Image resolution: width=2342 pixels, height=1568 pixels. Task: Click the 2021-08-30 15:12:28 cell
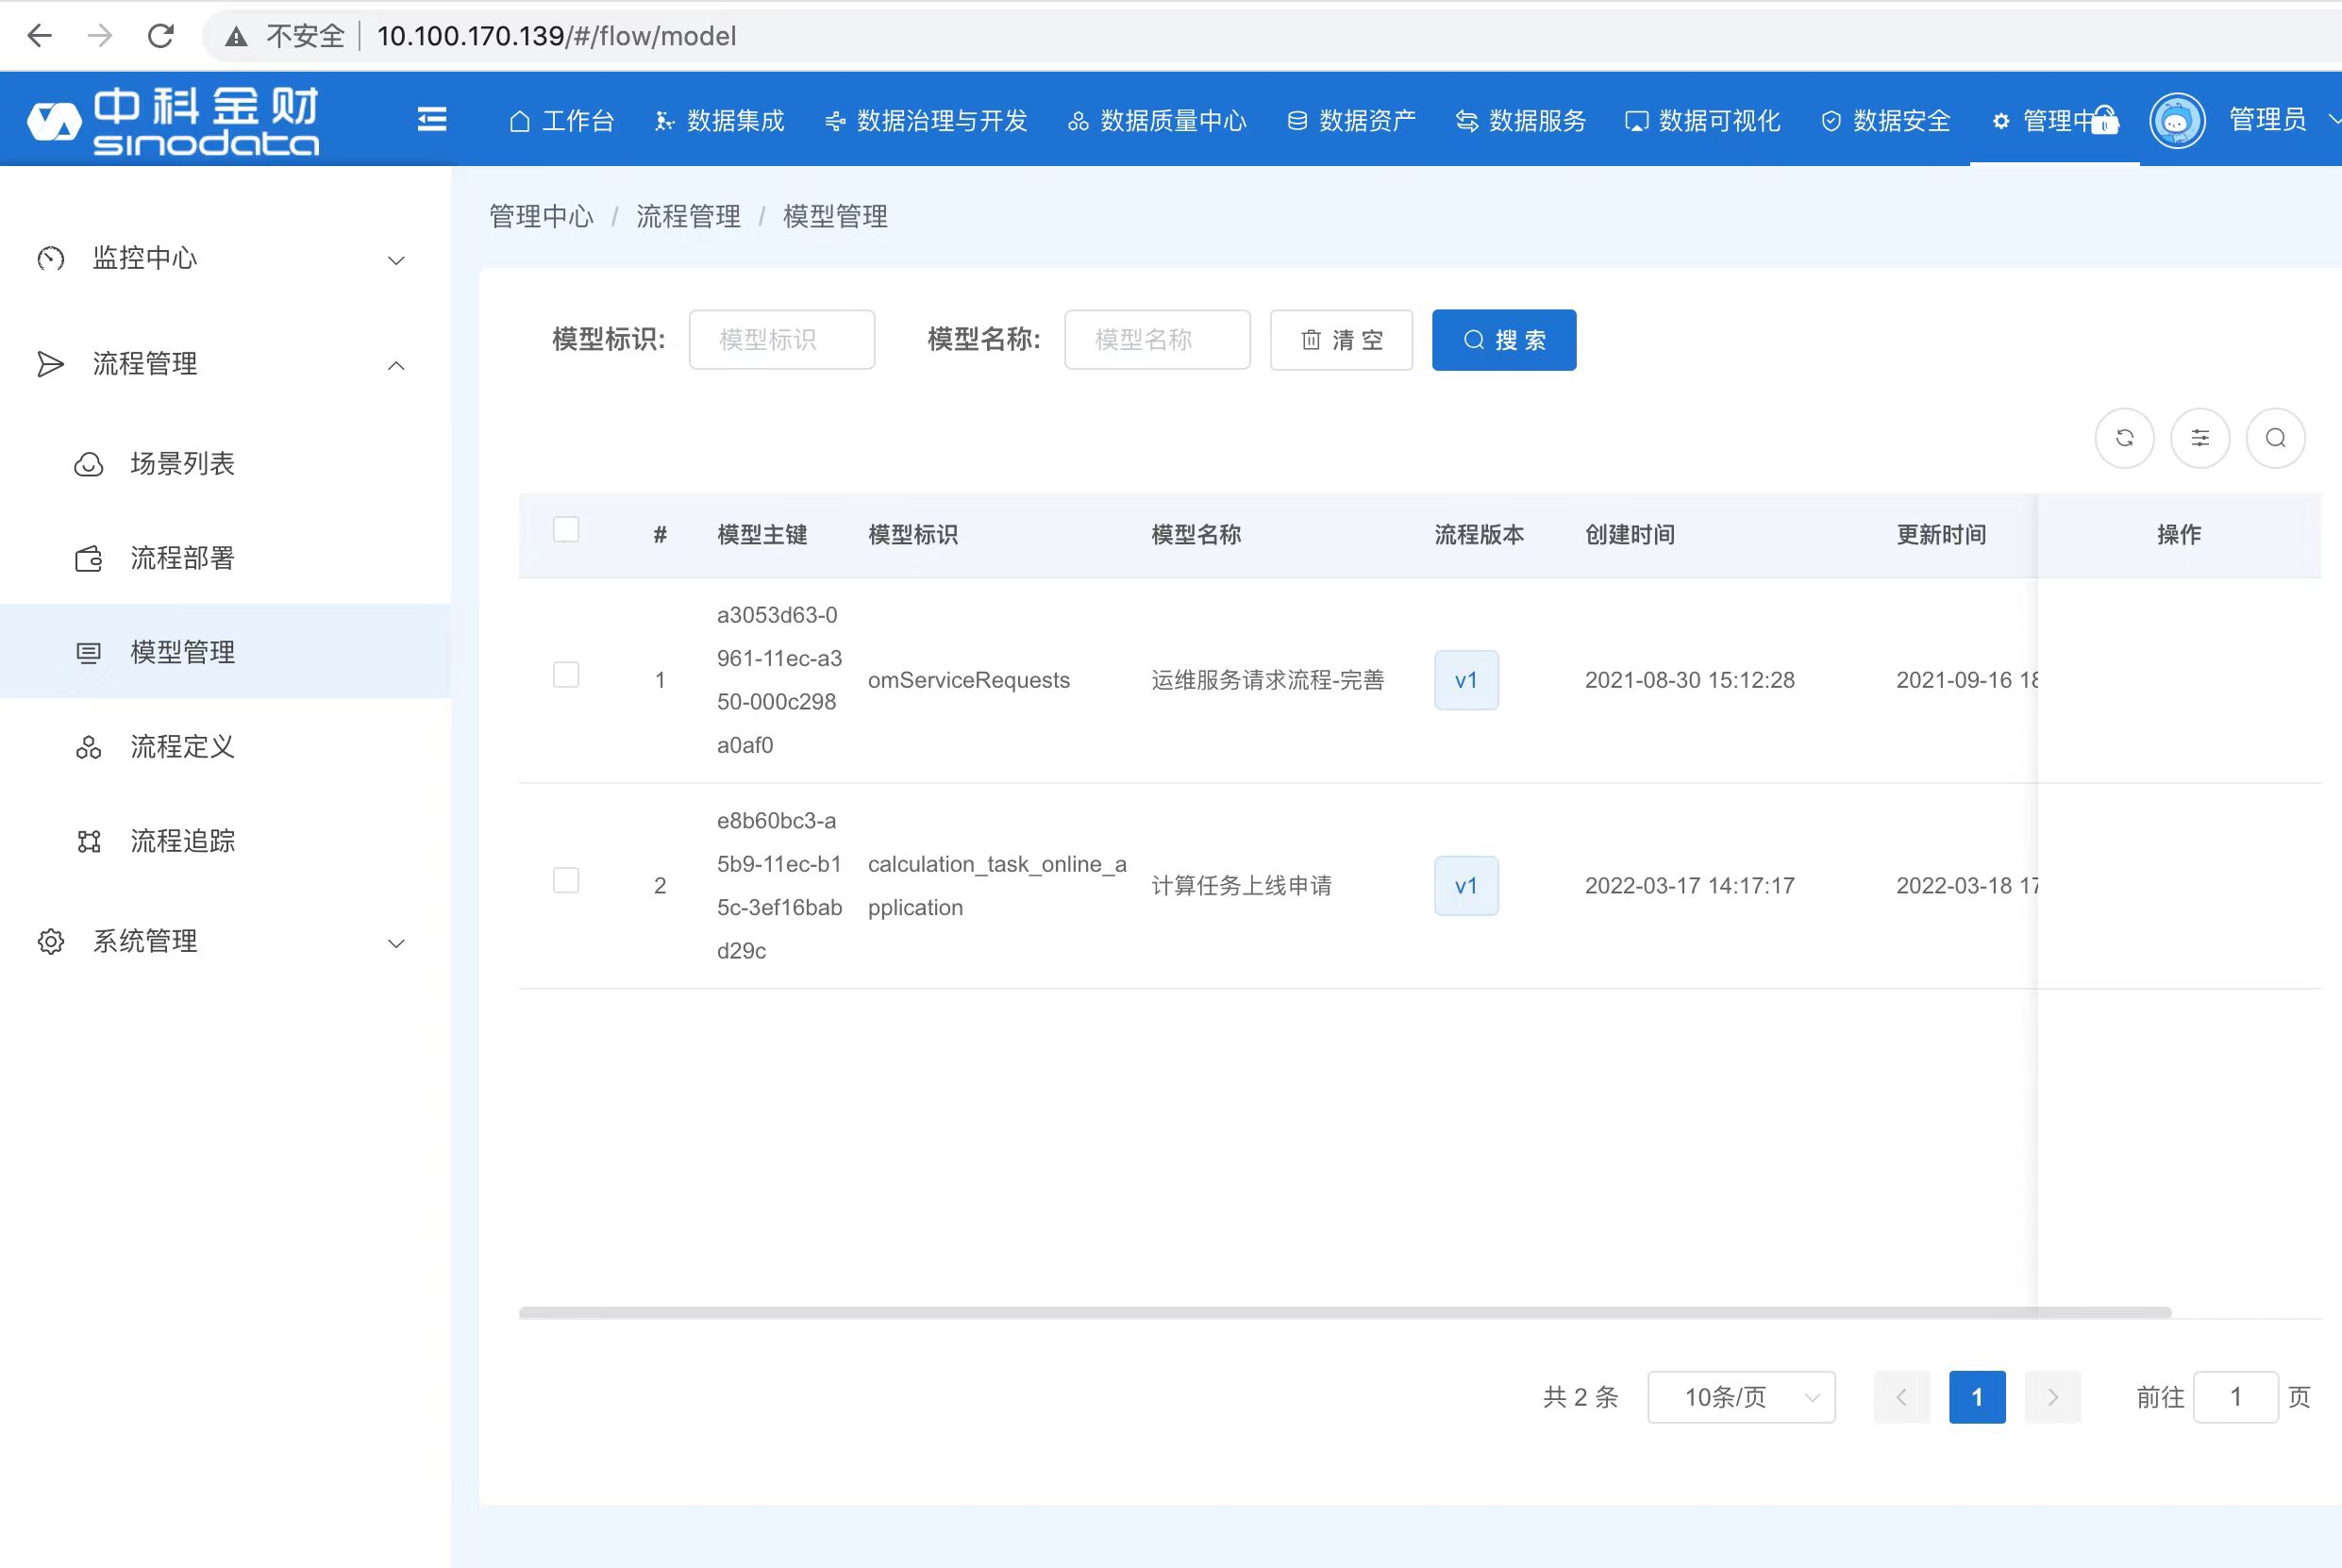(x=1689, y=680)
